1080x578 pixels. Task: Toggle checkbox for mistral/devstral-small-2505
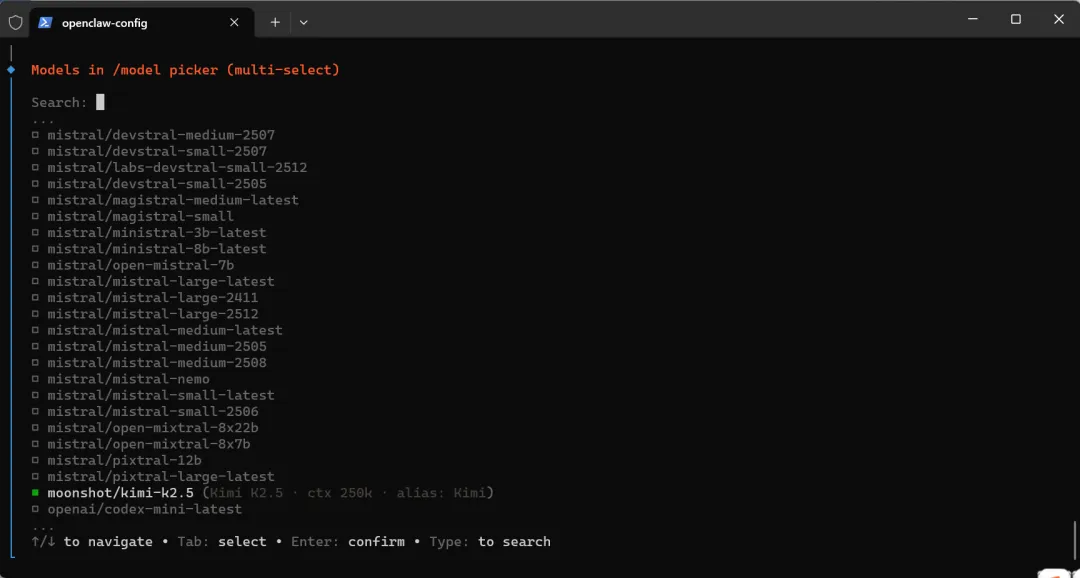point(35,184)
